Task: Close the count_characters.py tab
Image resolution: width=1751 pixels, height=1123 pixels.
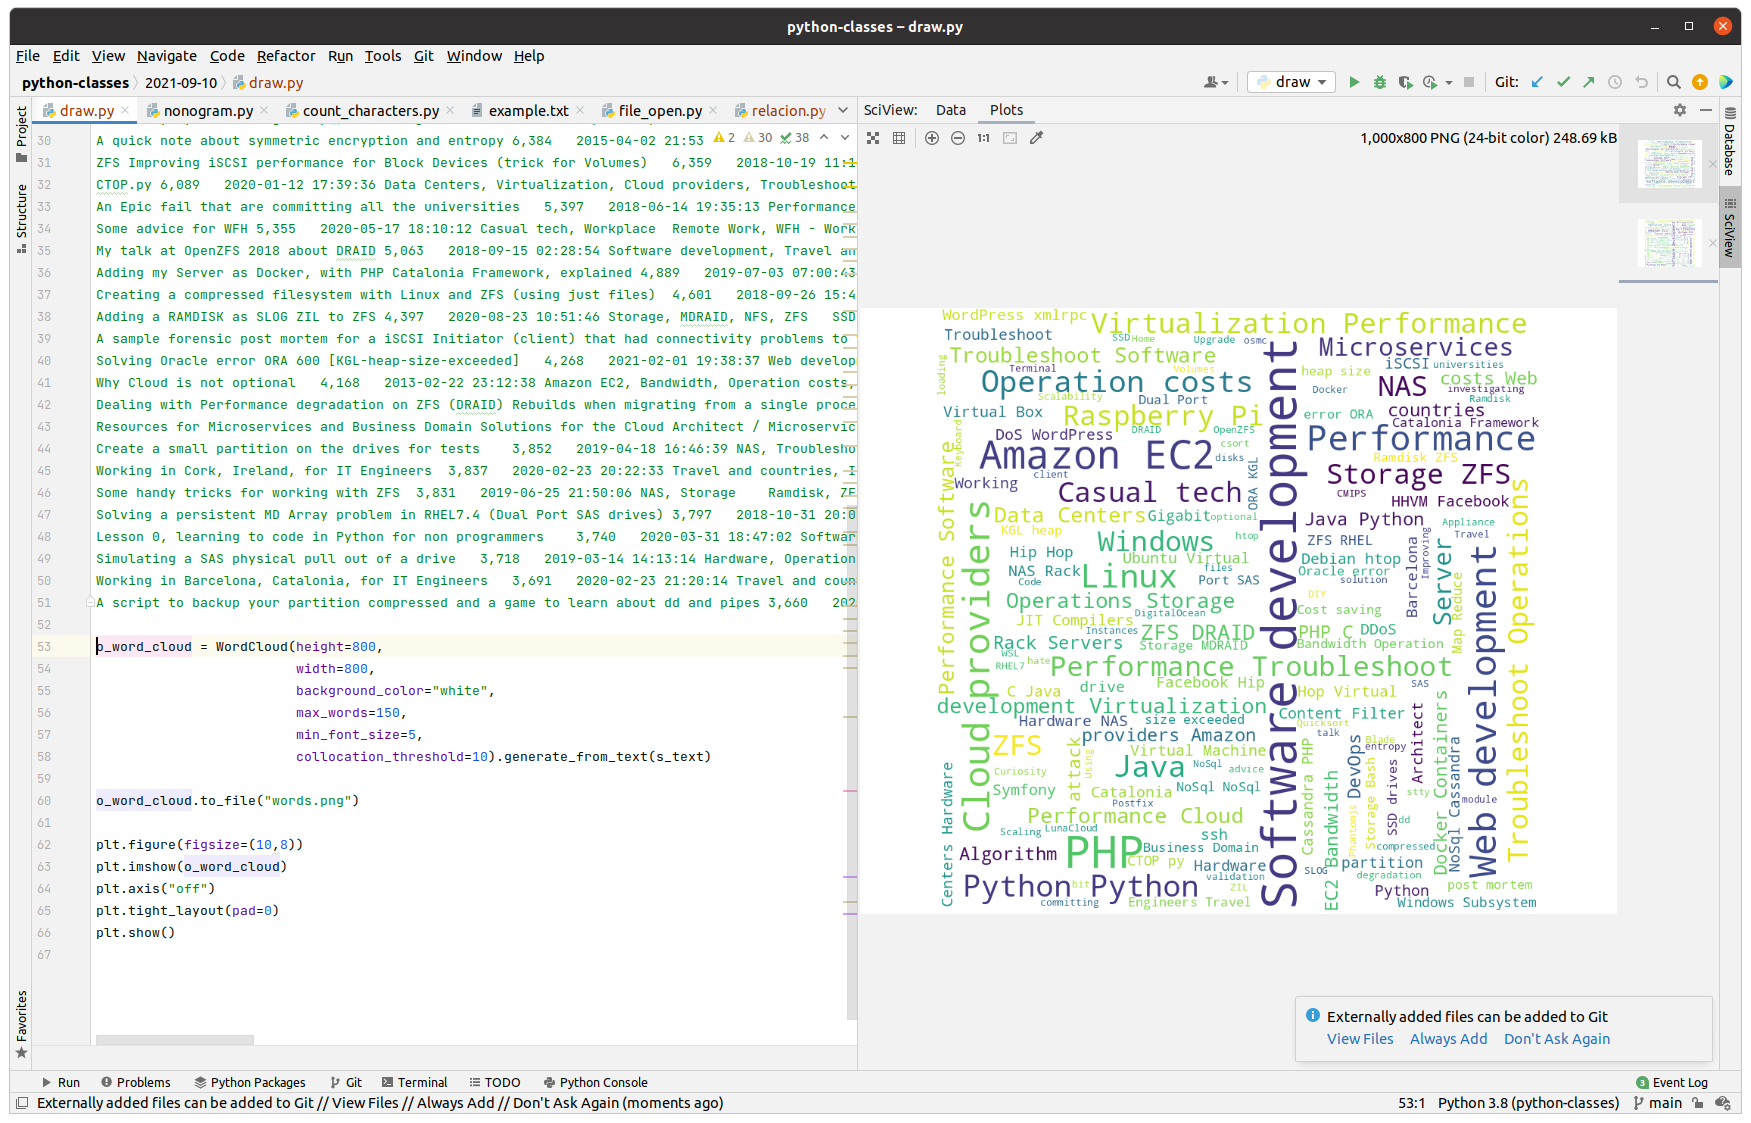Action: [450, 110]
